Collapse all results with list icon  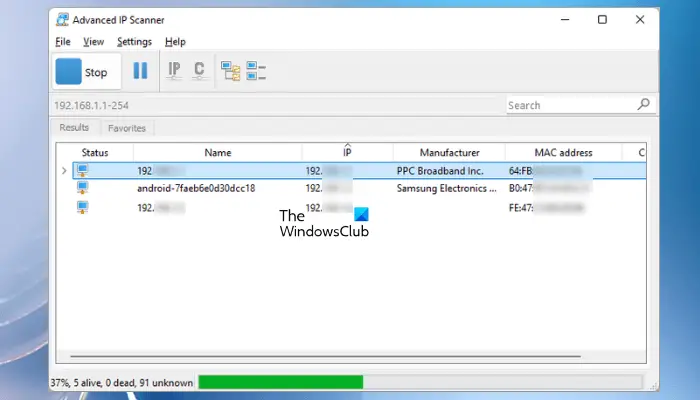point(256,71)
